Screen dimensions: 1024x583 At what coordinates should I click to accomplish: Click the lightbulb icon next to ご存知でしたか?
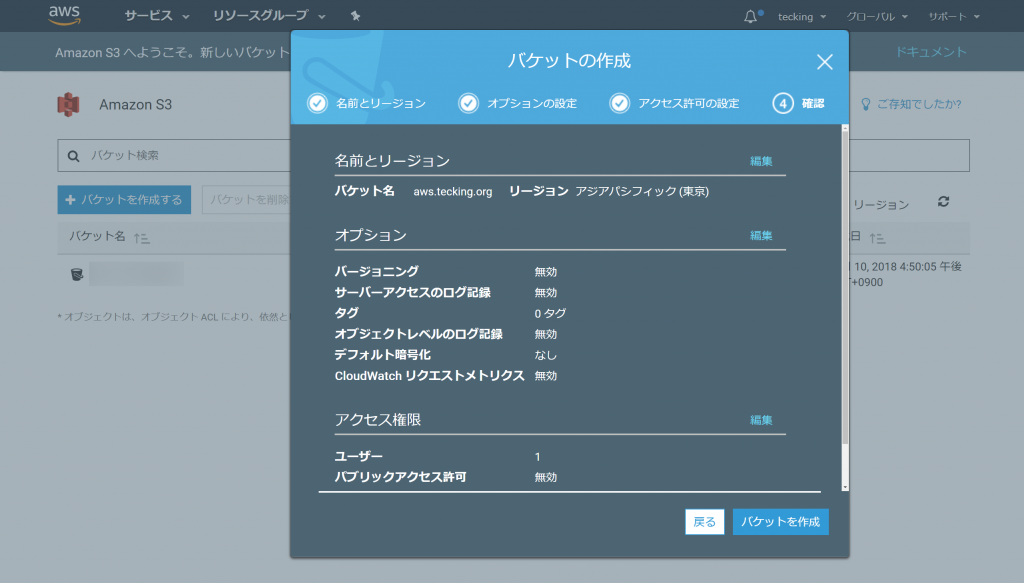click(x=866, y=104)
